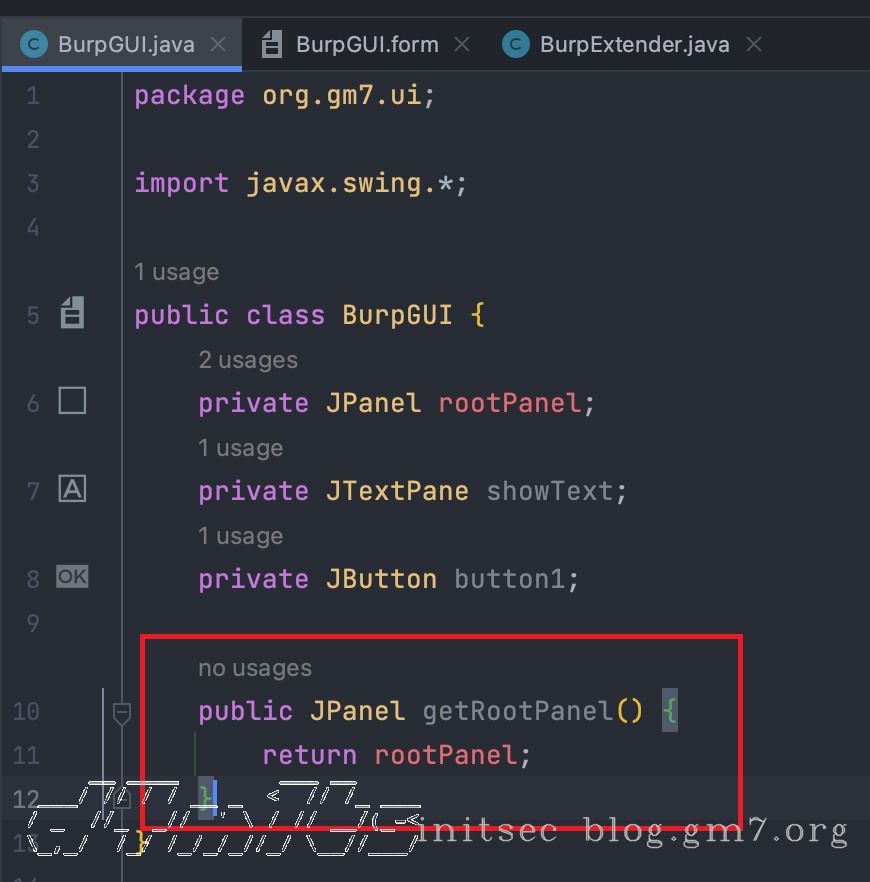Collapse the getRootPanel method using fold marker
The image size is (870, 882).
(122, 713)
